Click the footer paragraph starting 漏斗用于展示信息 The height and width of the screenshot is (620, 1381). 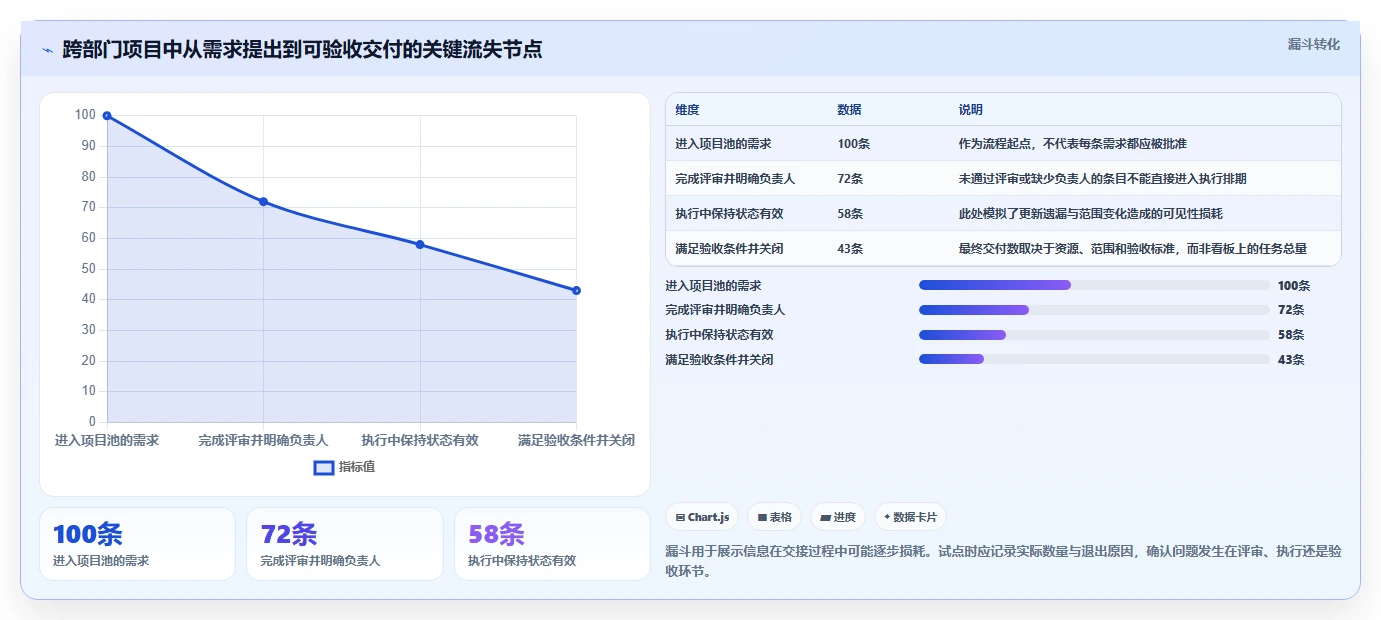(x=1003, y=562)
